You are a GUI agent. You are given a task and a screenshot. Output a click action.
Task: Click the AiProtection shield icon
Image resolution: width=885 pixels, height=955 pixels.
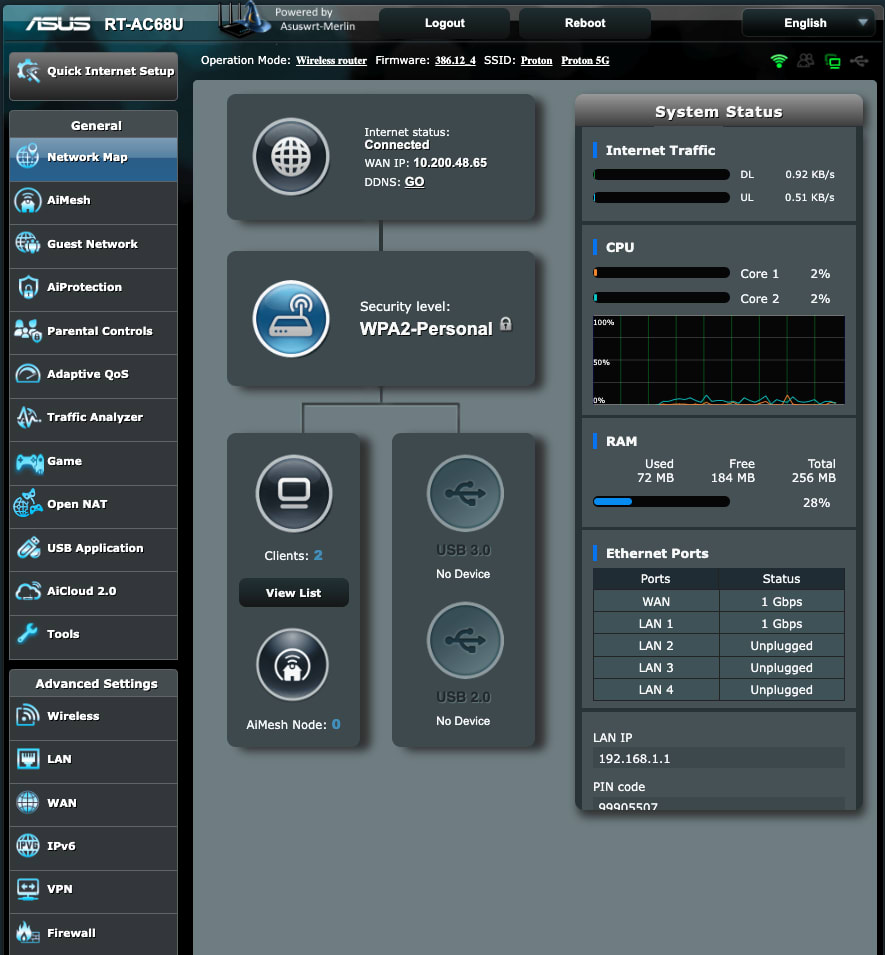pos(28,287)
